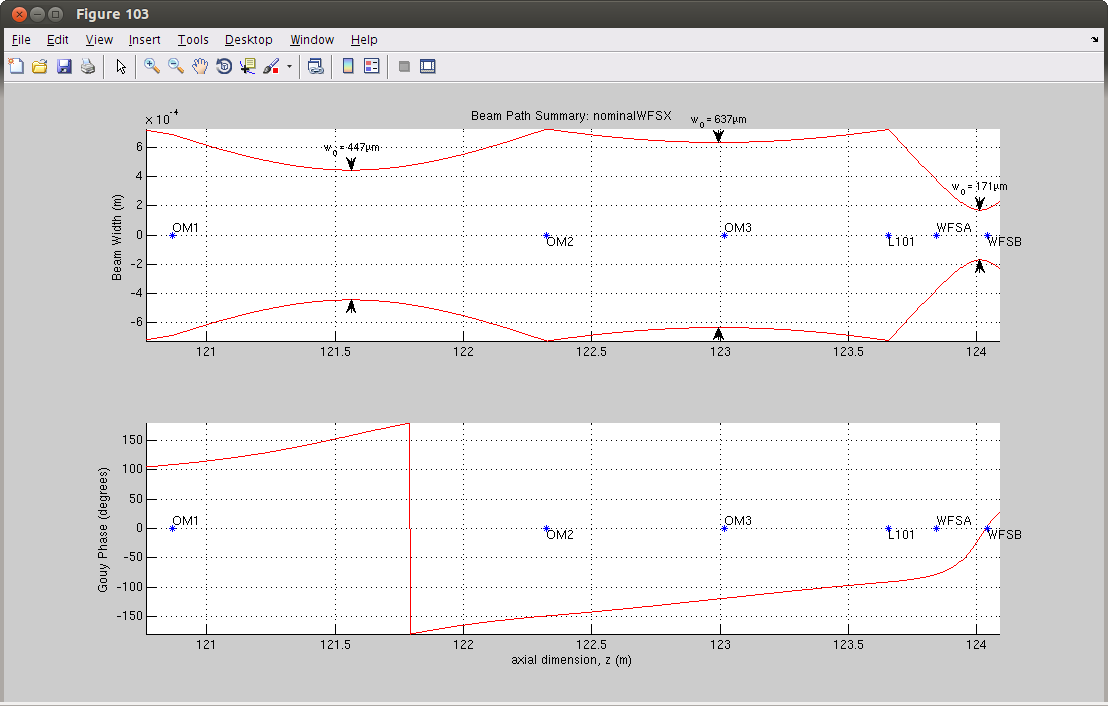Click the WFSA label in the Gouy Phase plot
1108x706 pixels.
954,521
